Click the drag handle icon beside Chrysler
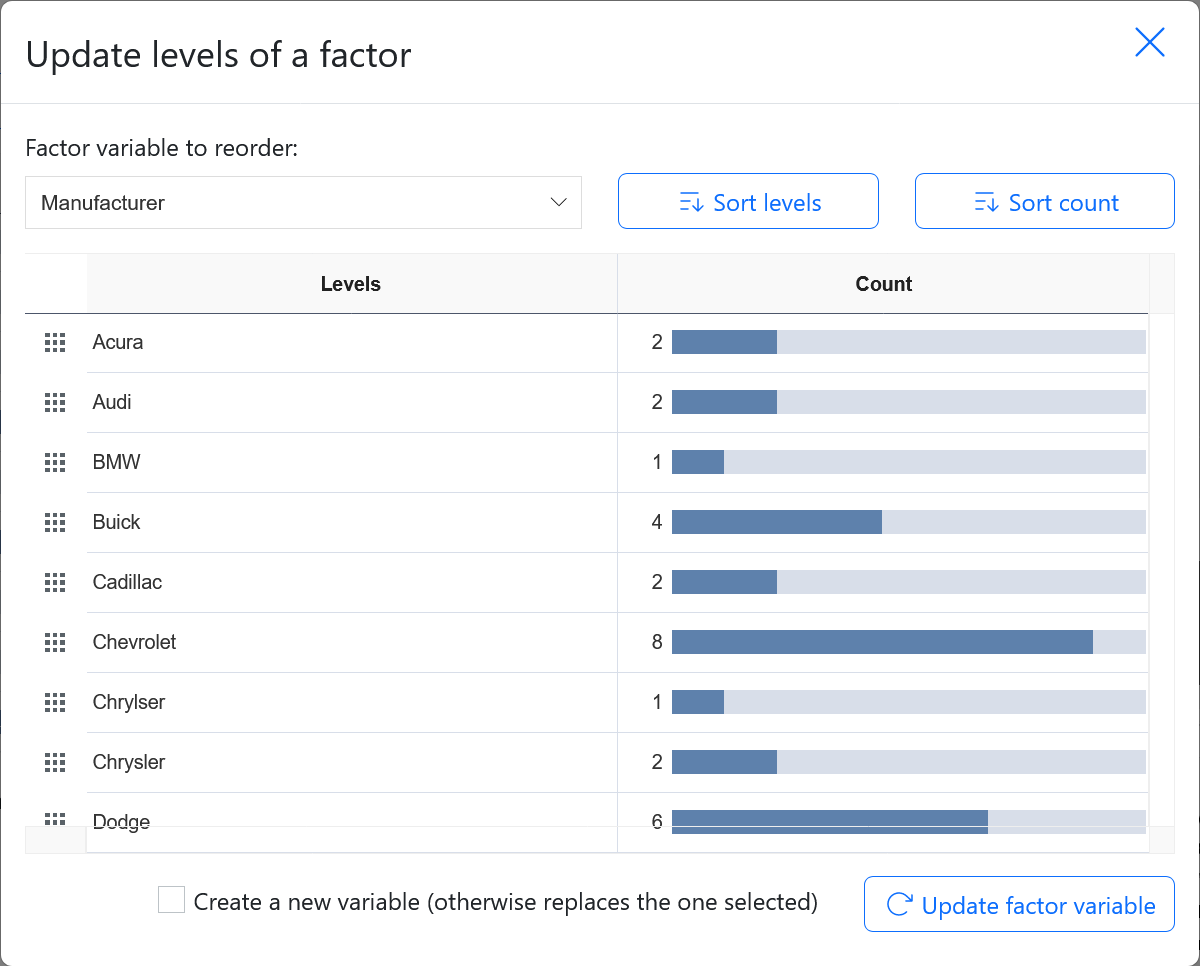1200x966 pixels. 55,763
